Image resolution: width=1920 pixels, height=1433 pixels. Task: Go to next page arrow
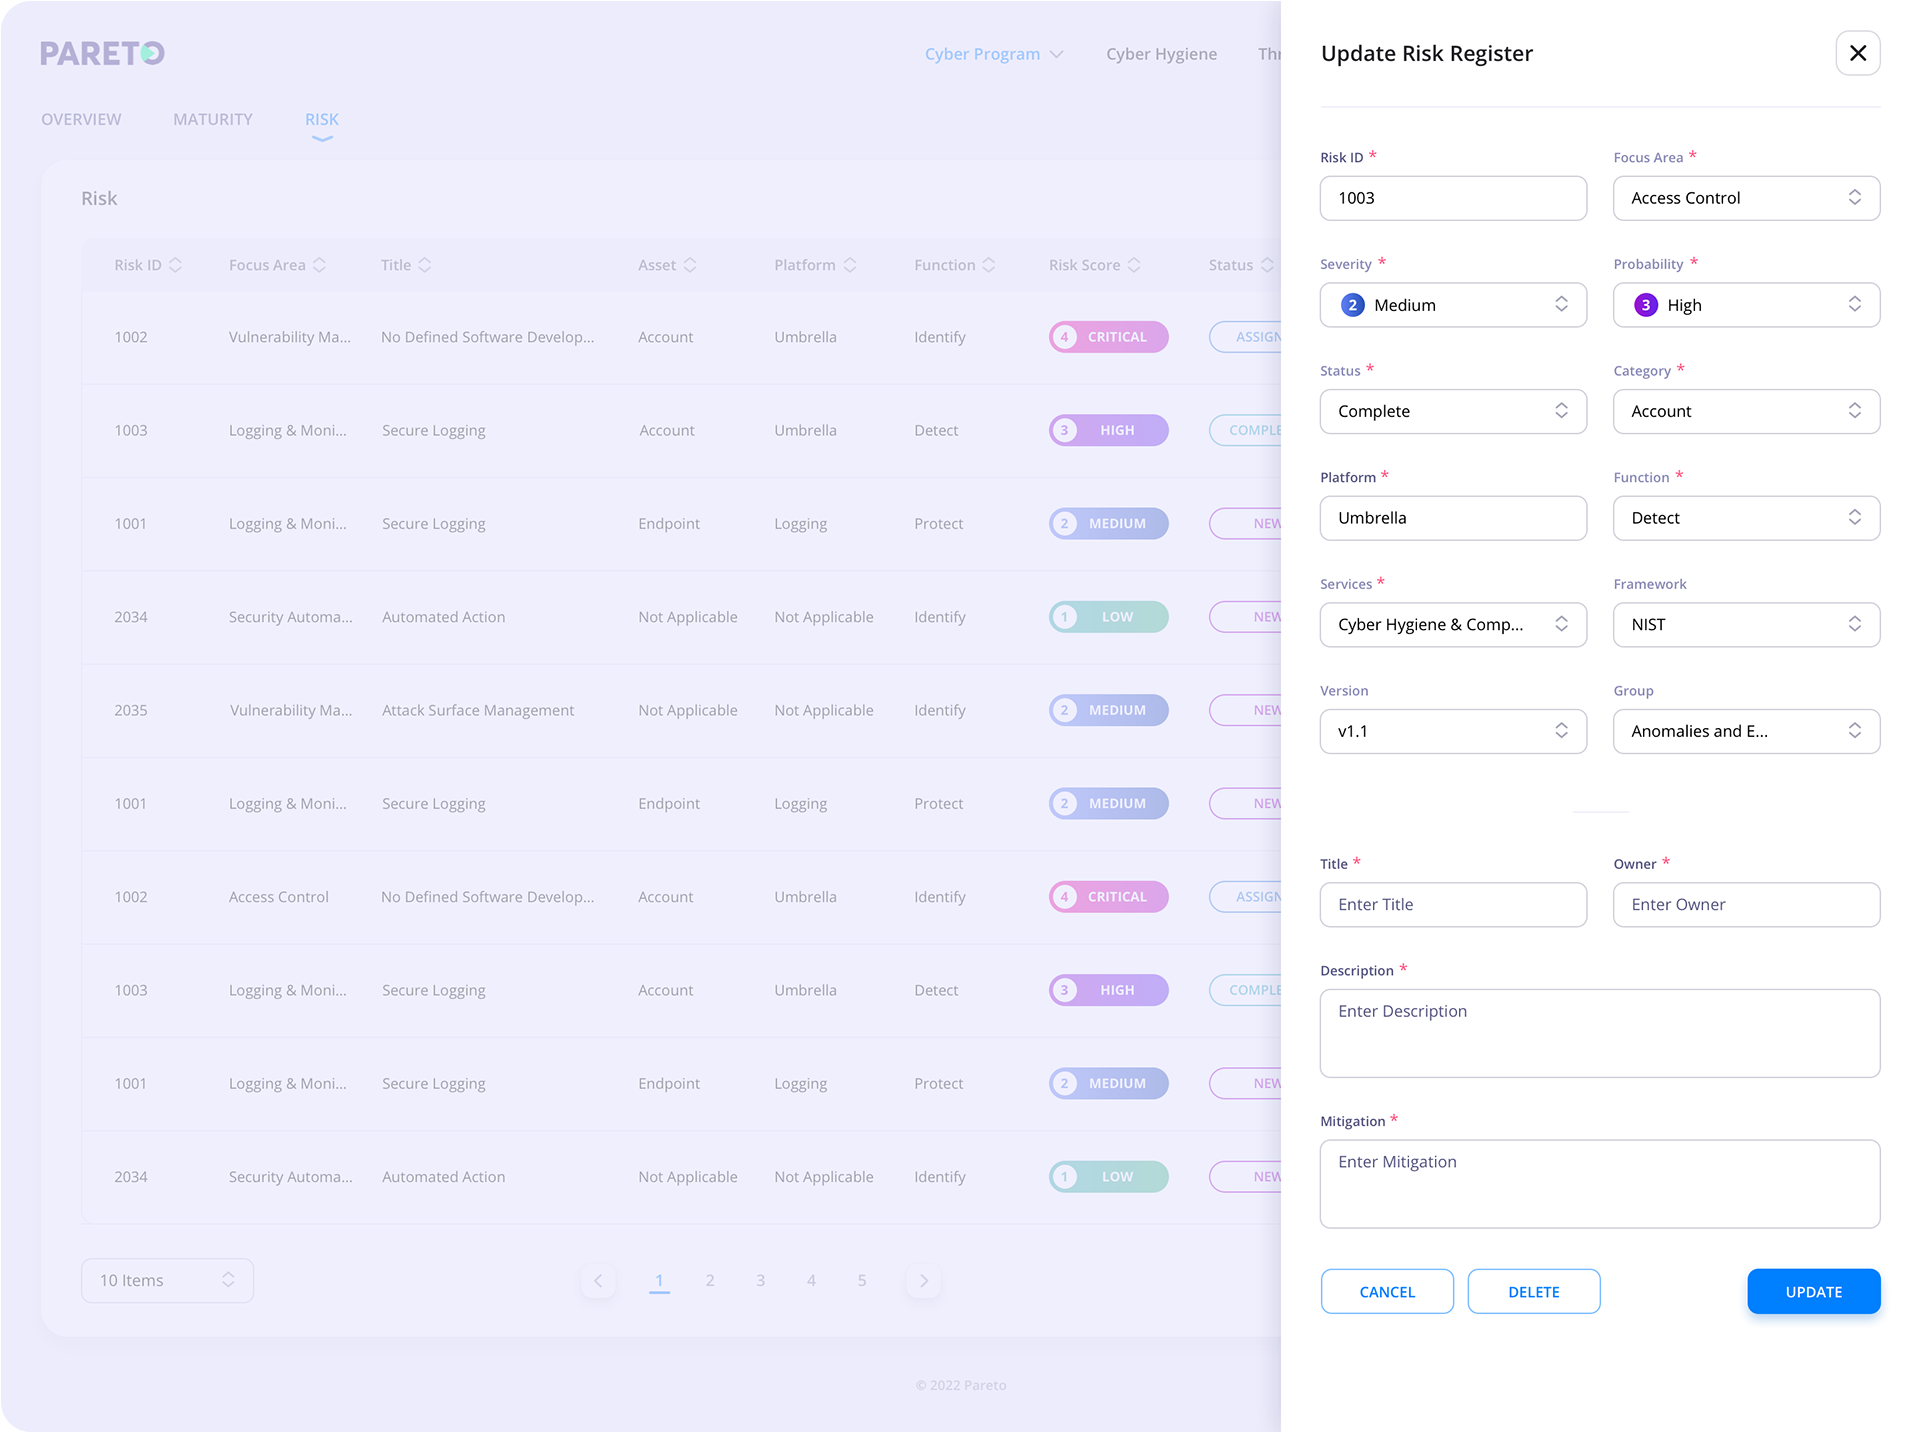923,1280
